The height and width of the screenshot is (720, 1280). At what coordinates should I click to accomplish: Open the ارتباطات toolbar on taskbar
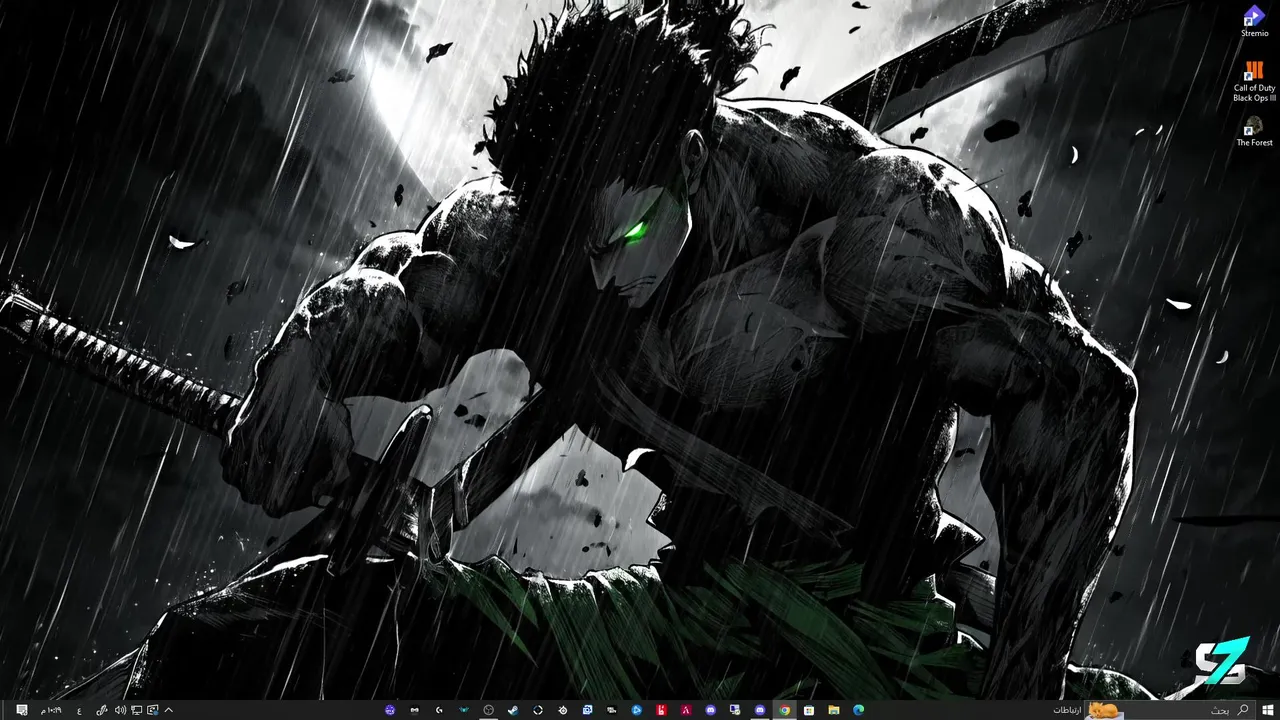[x=1067, y=710]
